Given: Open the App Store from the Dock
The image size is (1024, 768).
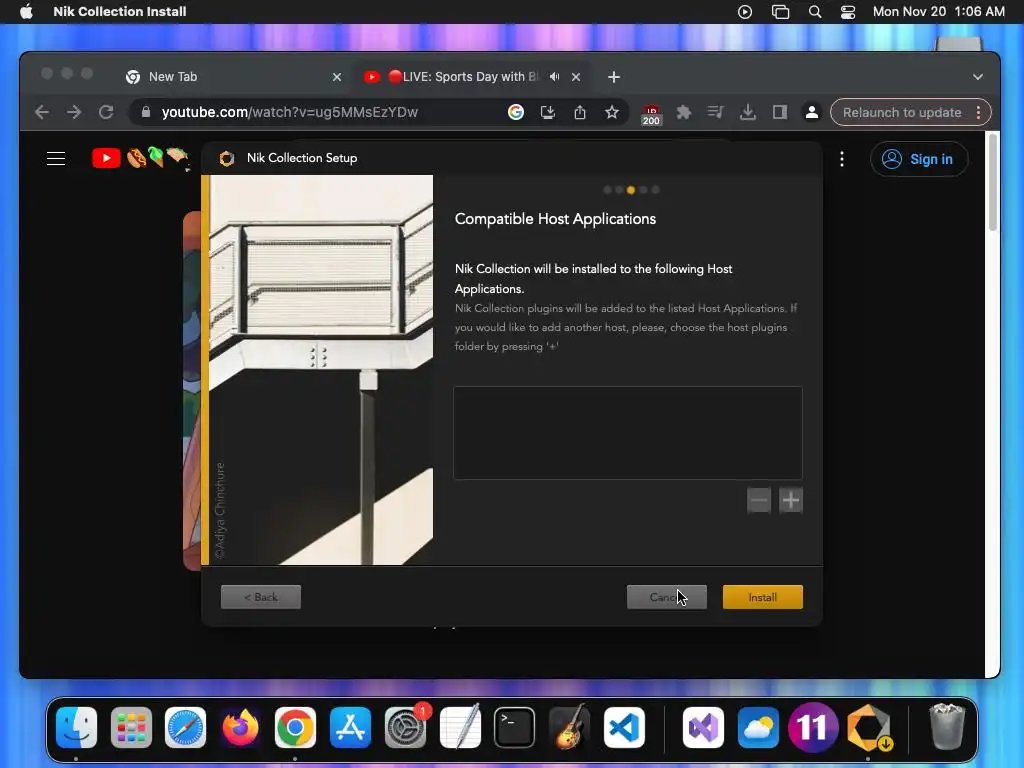Looking at the screenshot, I should pyautogui.click(x=350, y=727).
